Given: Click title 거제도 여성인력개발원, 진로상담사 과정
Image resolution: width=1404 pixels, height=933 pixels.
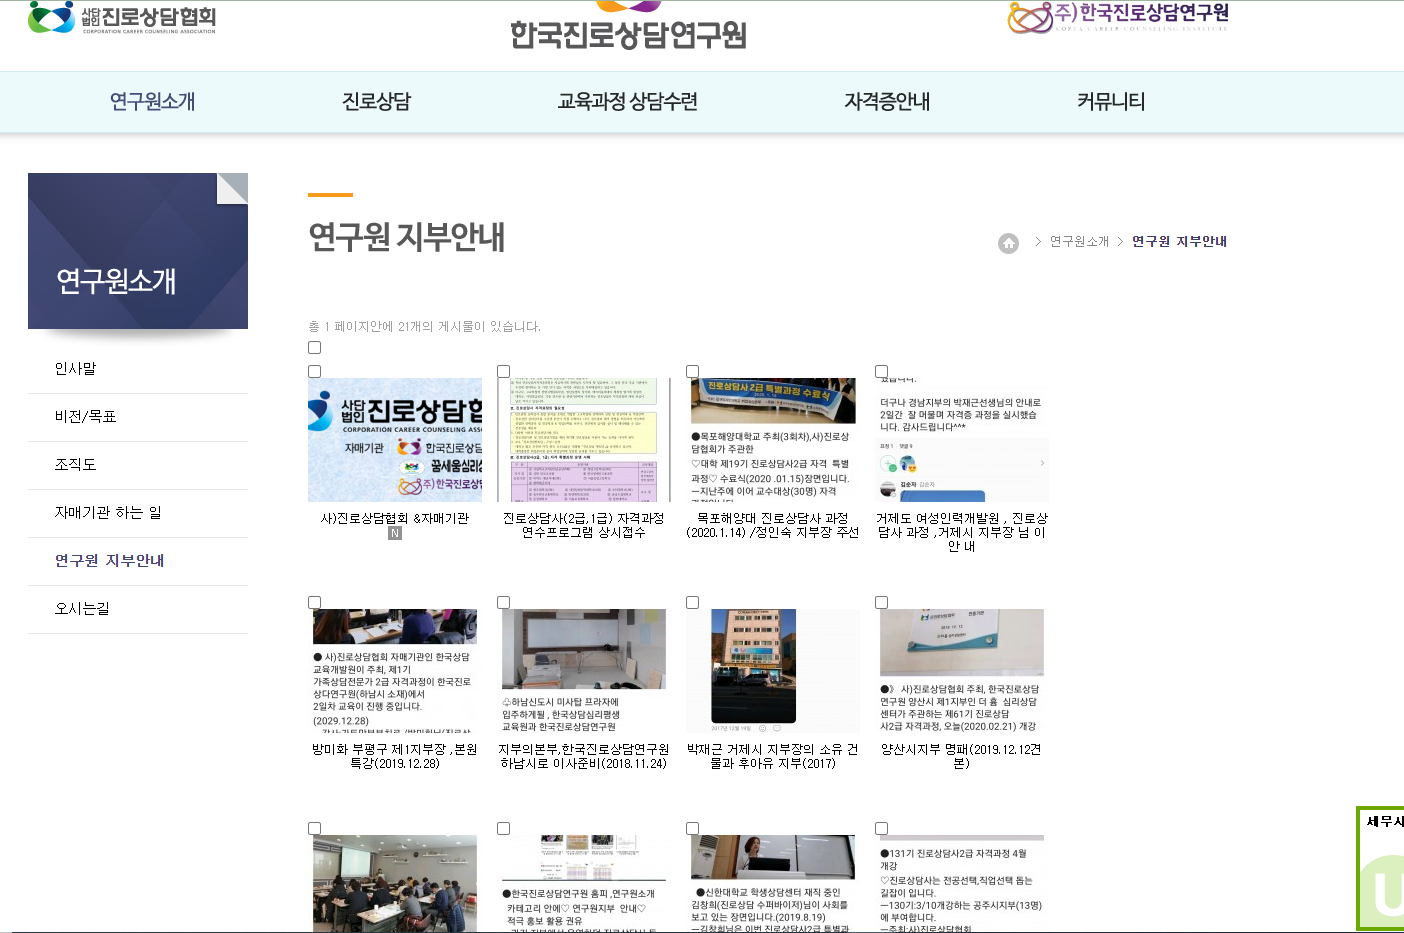Looking at the screenshot, I should [x=962, y=532].
